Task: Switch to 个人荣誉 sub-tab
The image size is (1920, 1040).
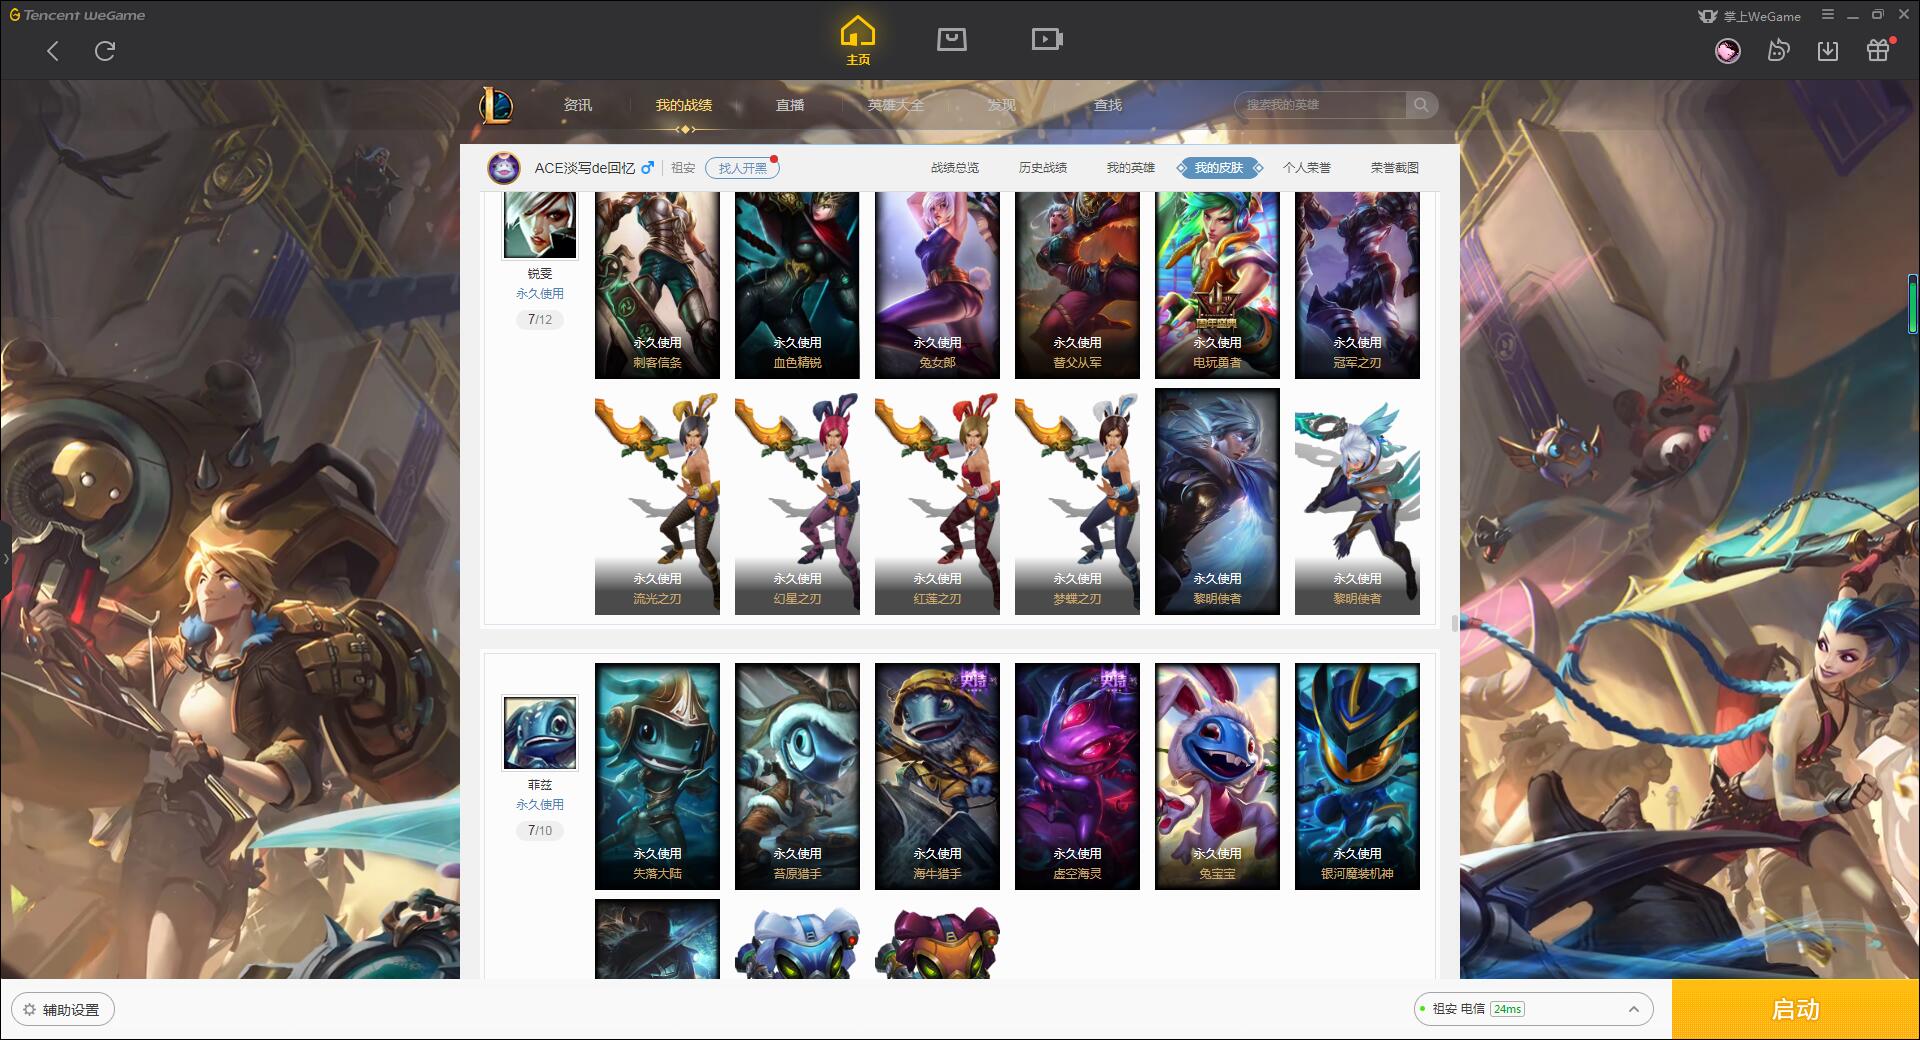Action: tap(1307, 168)
